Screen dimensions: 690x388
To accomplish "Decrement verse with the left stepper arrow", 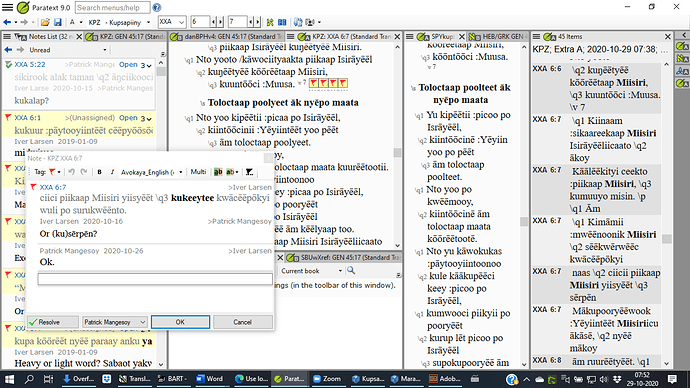I will (251, 22).
